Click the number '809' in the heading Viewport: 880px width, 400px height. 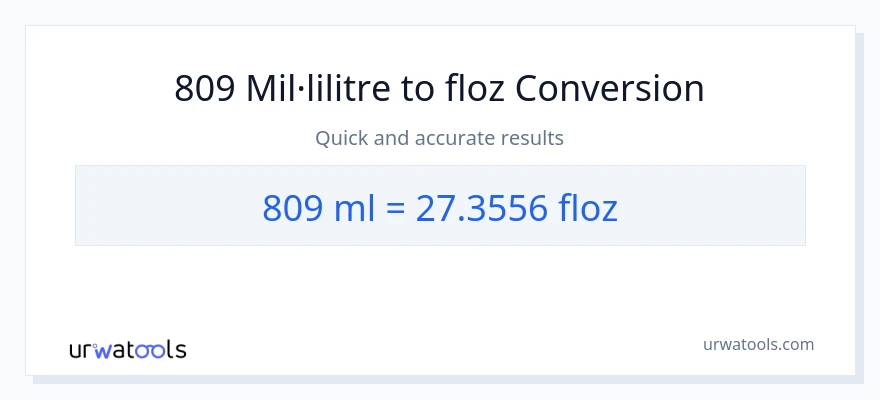206,89
